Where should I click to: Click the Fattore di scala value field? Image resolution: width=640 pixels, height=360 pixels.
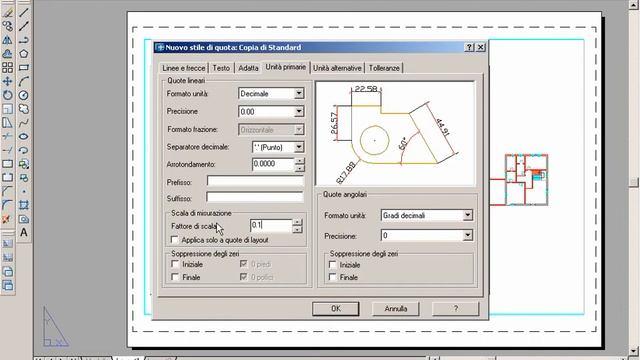pos(271,225)
